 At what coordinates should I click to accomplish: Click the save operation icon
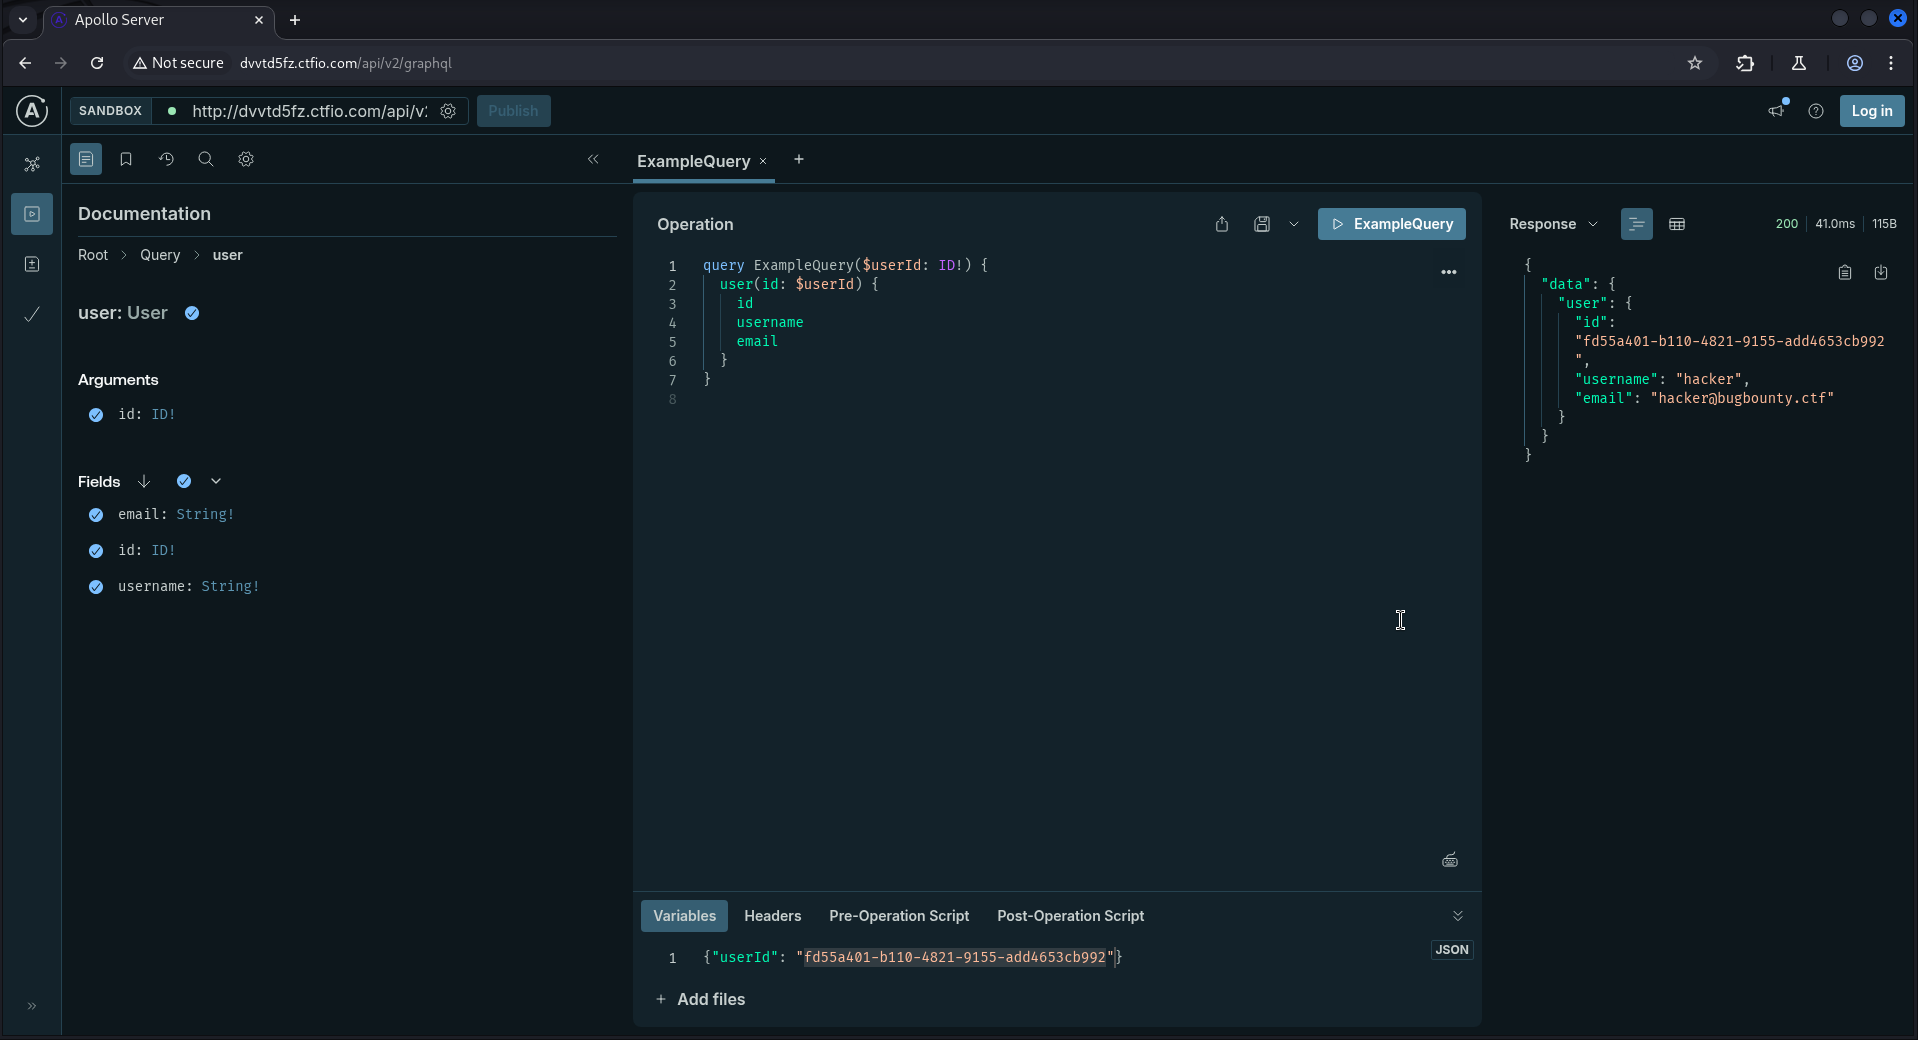1262,224
